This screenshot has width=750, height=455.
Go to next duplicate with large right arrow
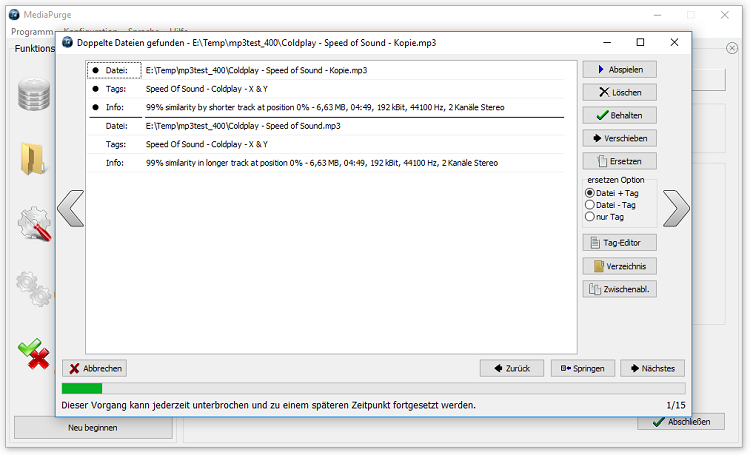pos(676,208)
